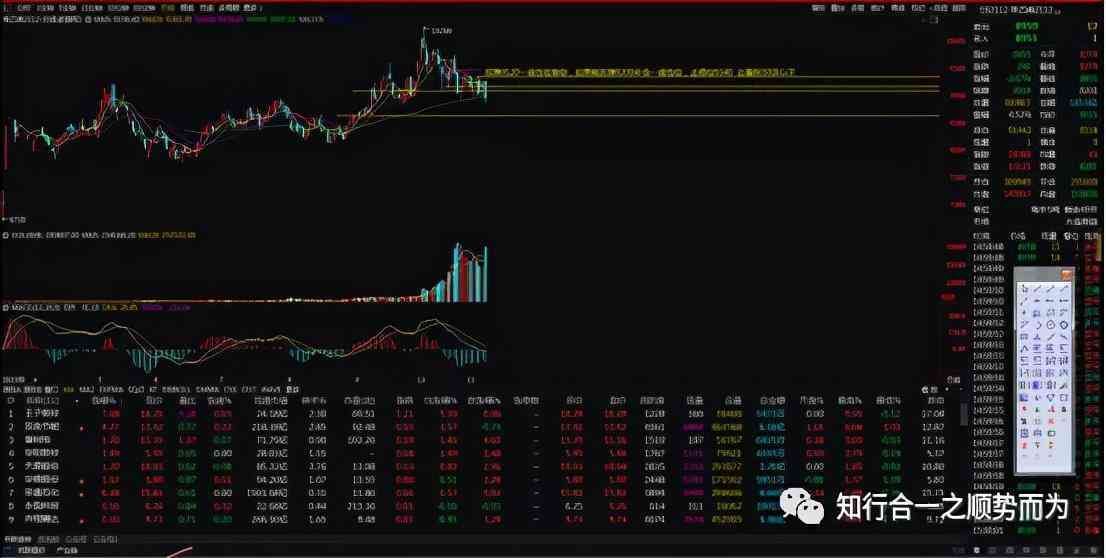Select the first stock row in the list

coord(40,412)
